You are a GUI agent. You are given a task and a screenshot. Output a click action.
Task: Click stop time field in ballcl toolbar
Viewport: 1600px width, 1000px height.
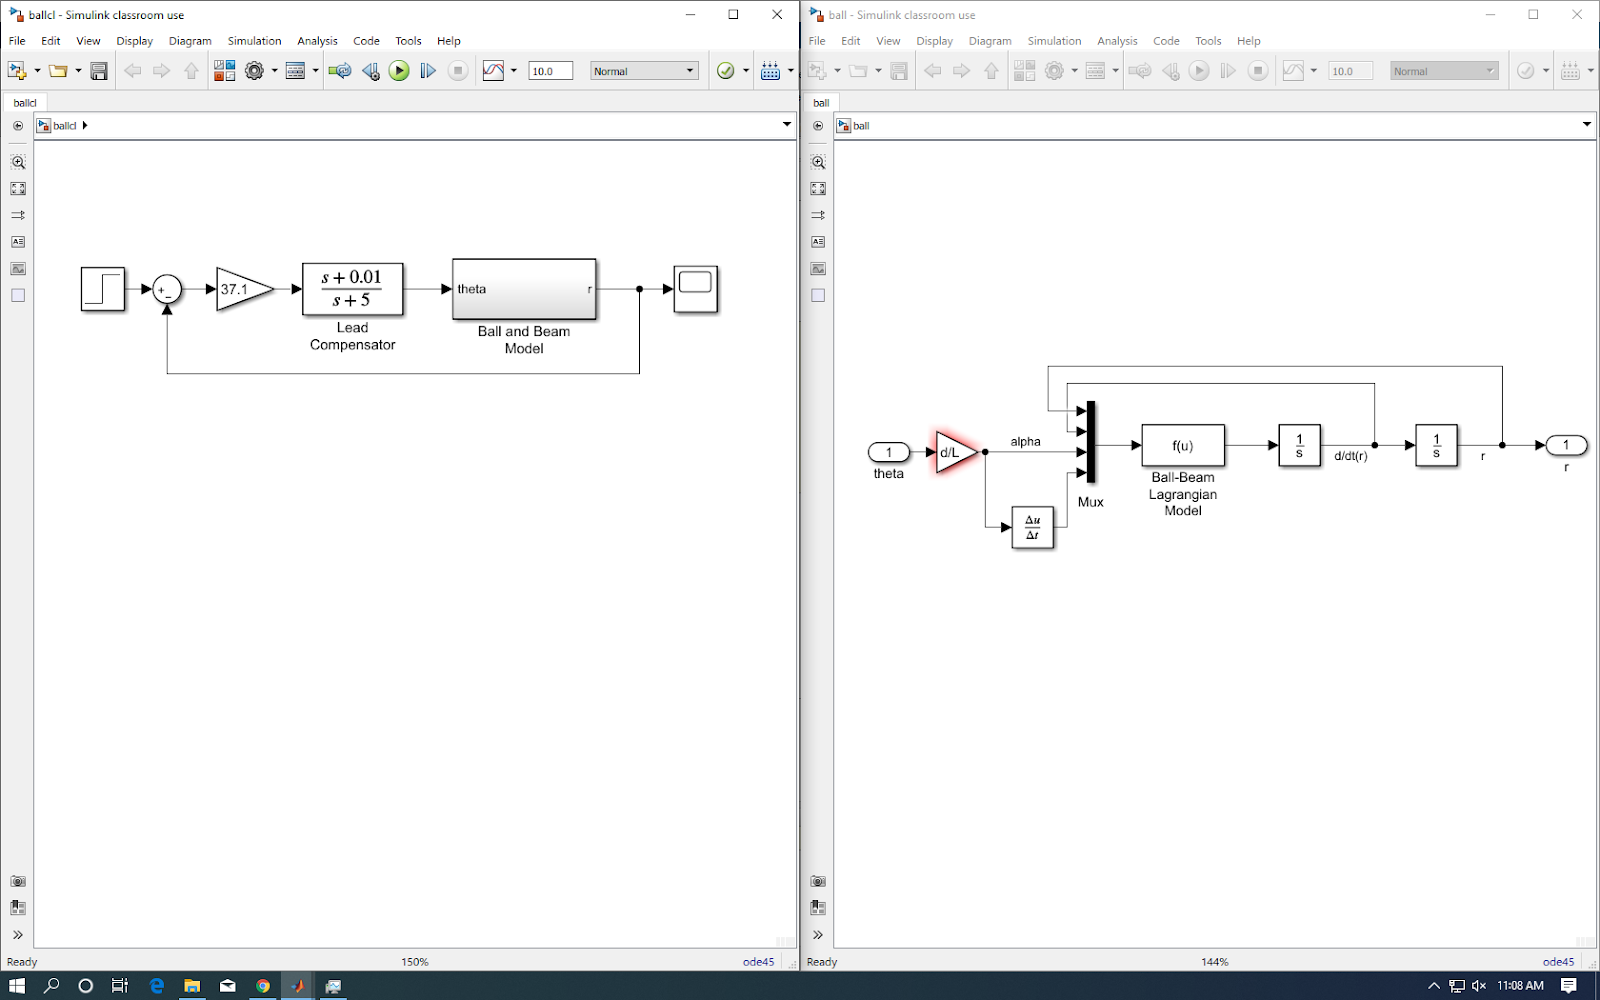pos(550,71)
